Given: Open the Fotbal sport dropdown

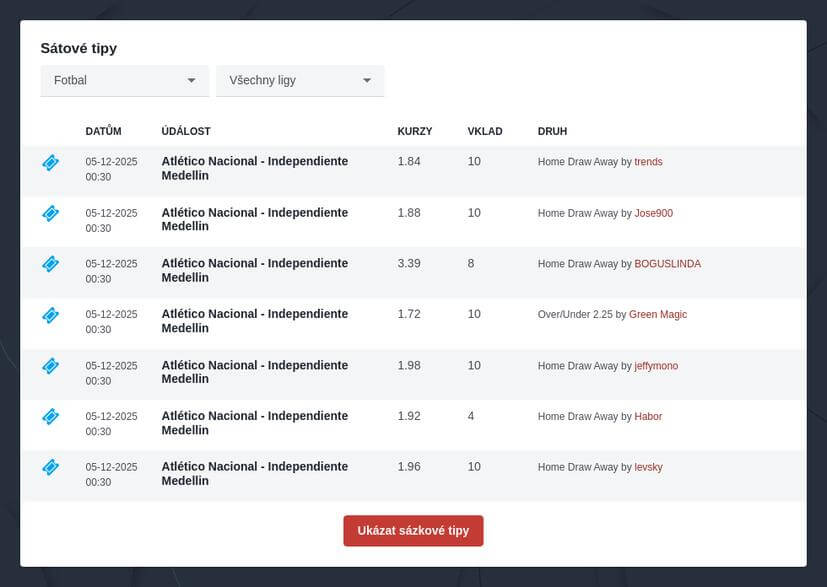Looking at the screenshot, I should (124, 81).
